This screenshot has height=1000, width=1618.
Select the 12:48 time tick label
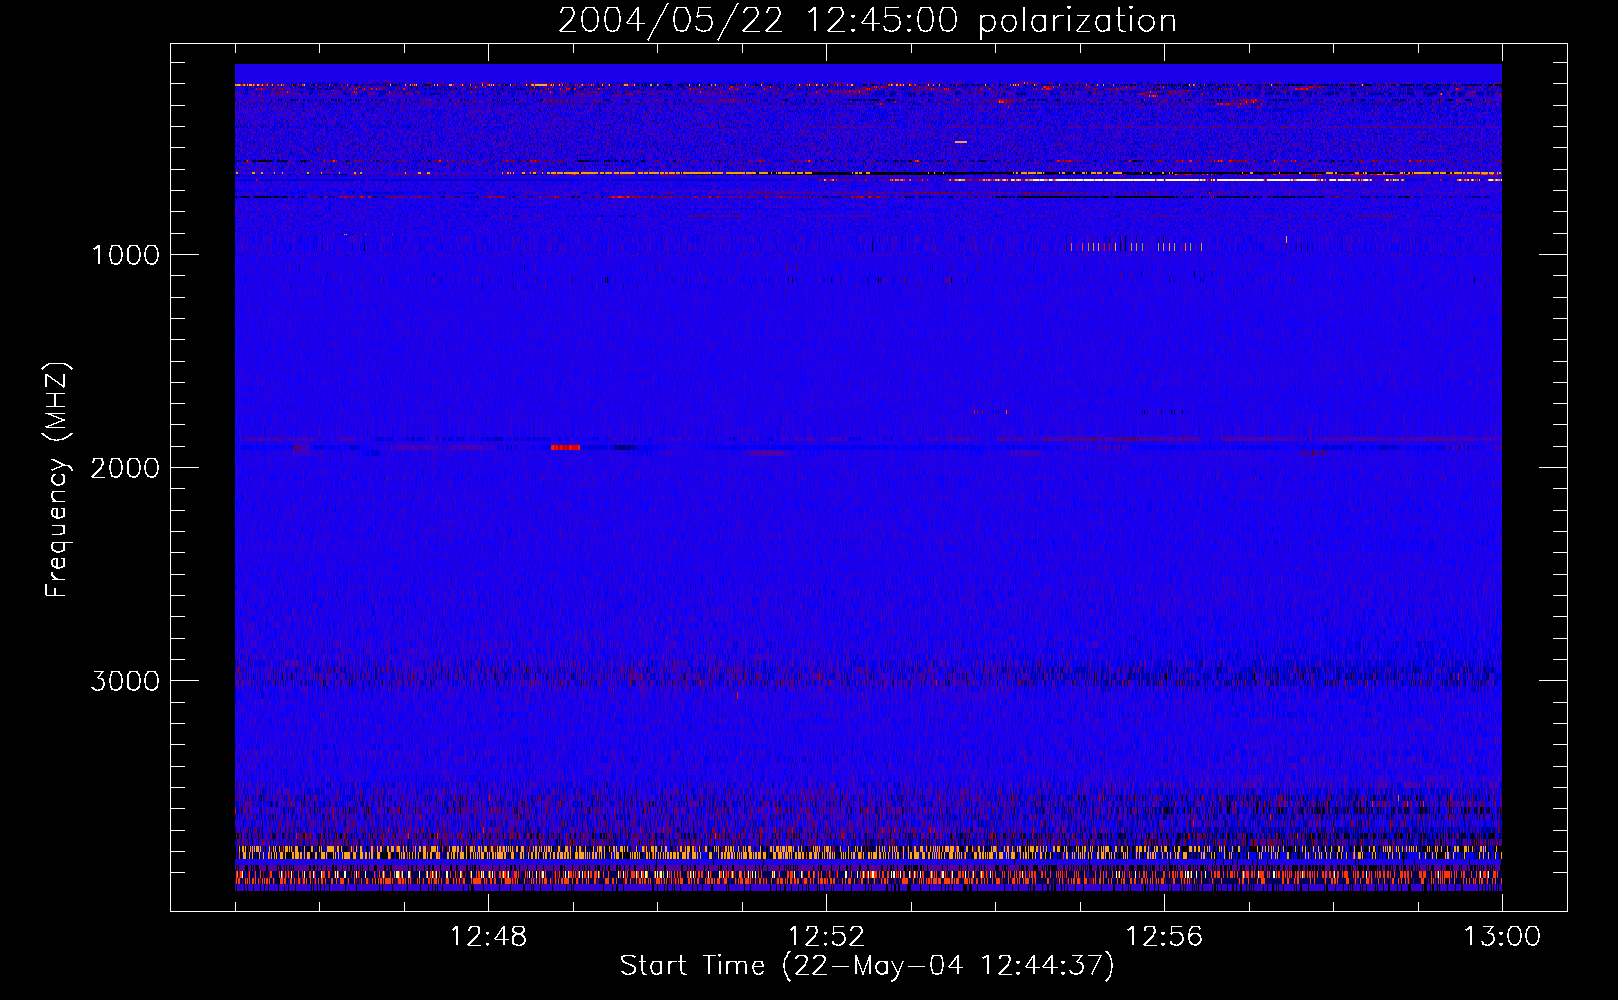point(488,937)
